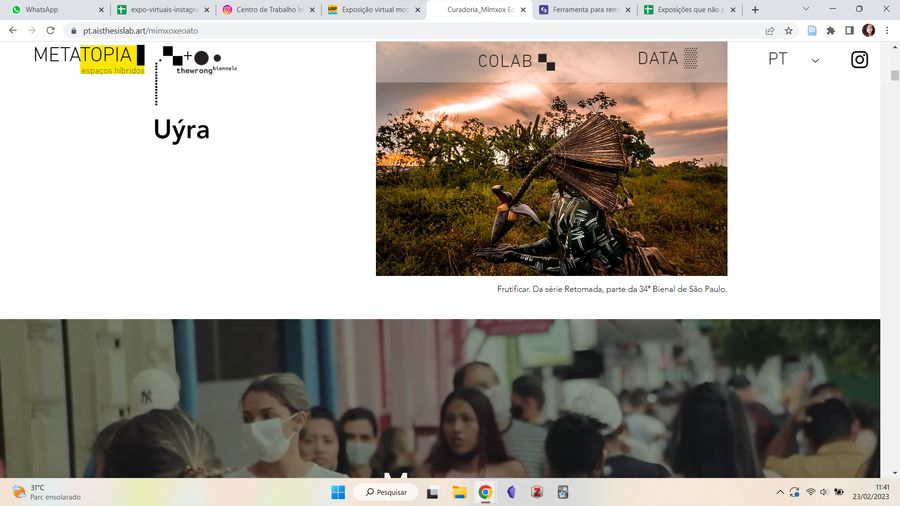The image size is (900, 506).
Task: Click the page's vertical scrollbar thumb
Action: pos(894,76)
